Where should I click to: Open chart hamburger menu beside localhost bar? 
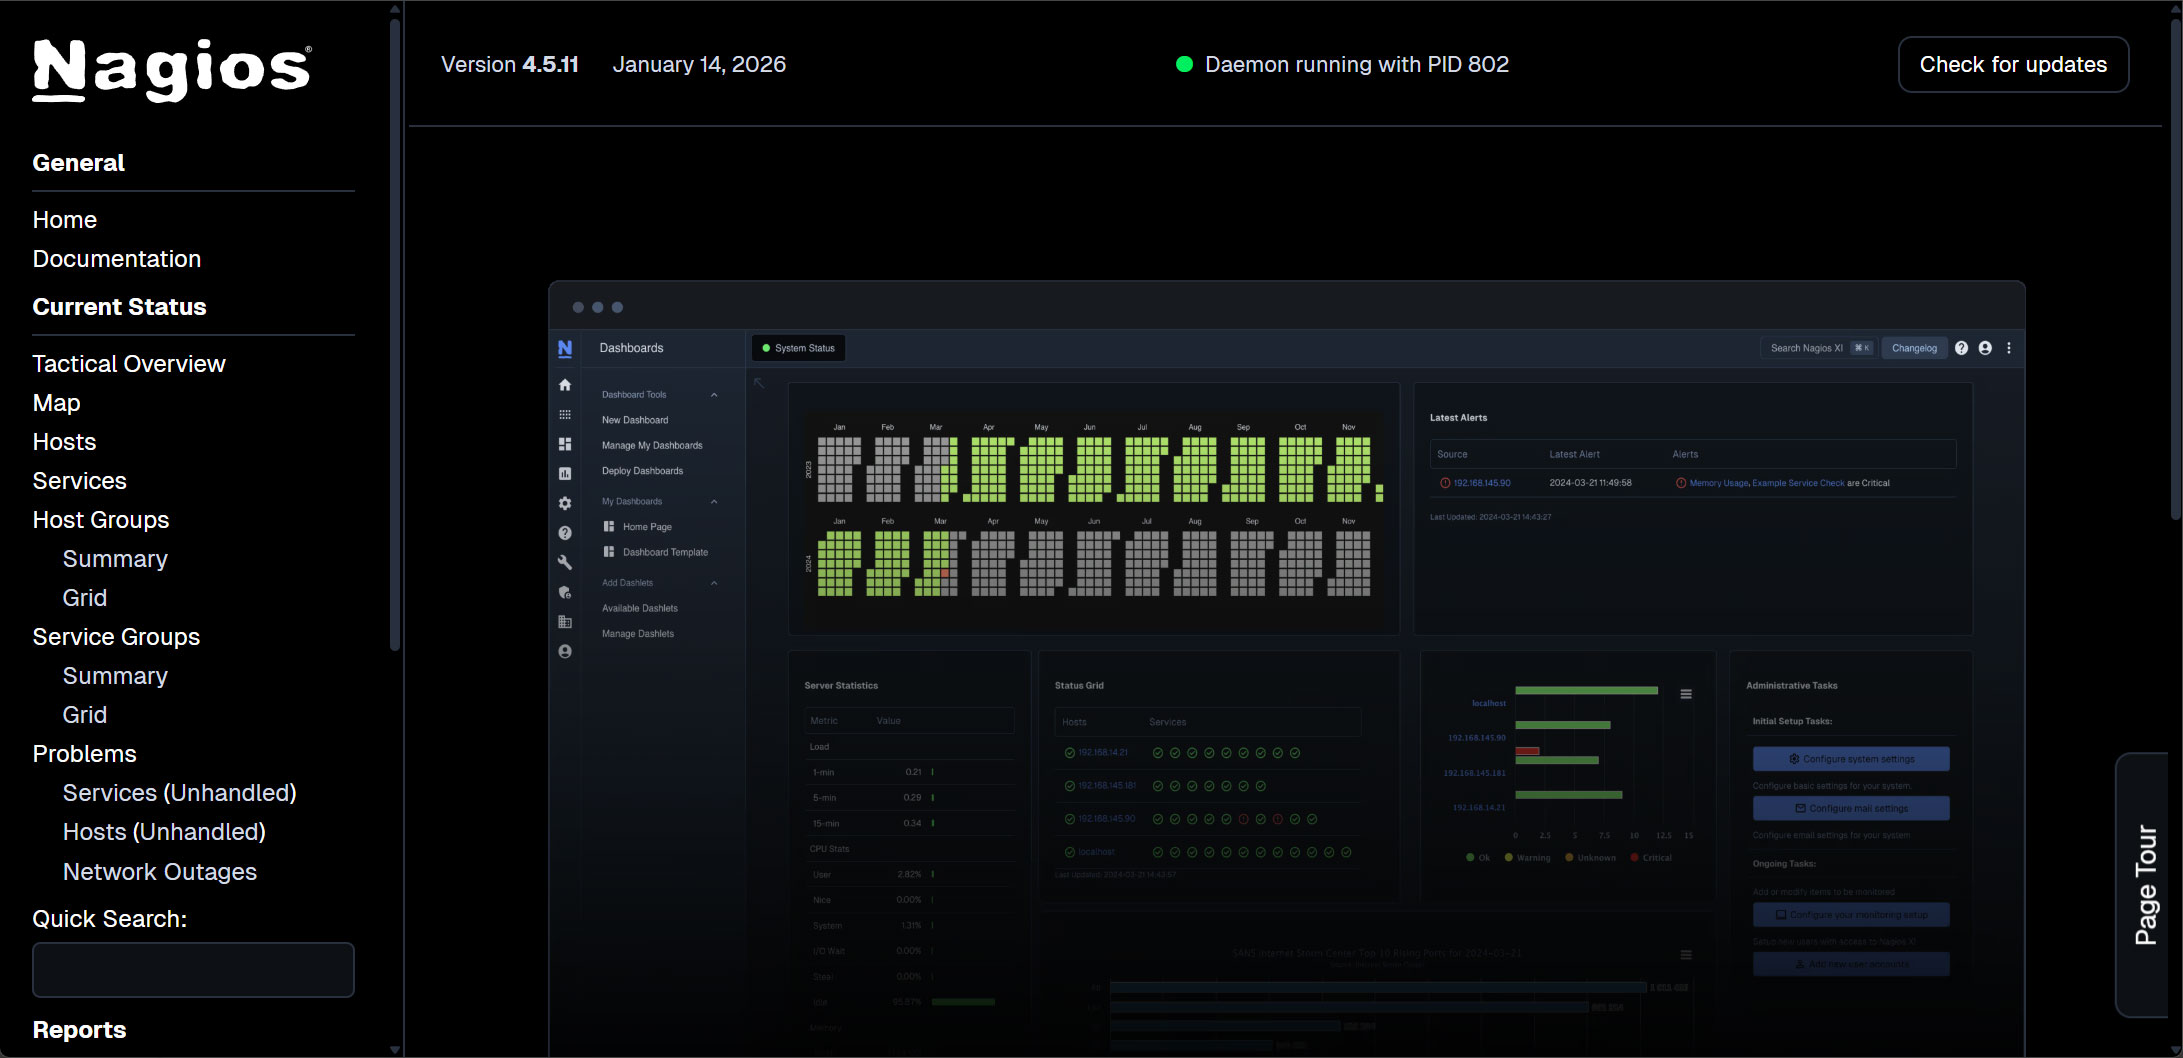coord(1686,694)
